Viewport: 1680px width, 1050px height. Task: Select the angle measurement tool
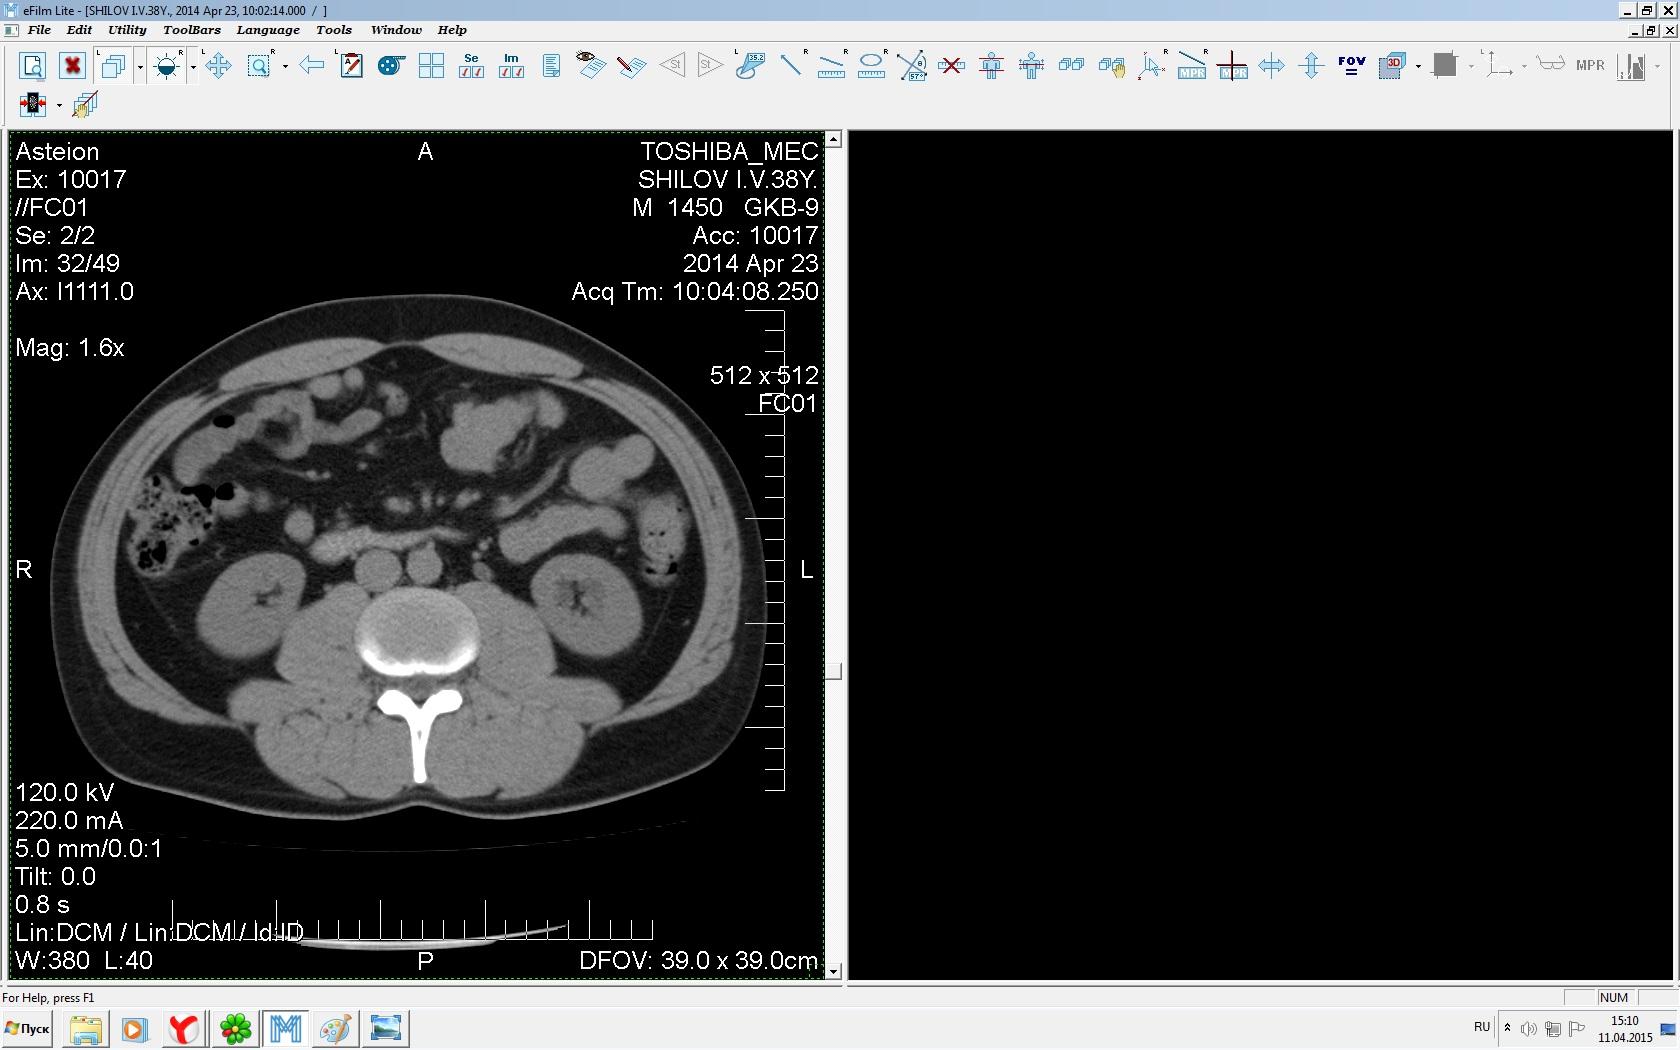pos(911,66)
